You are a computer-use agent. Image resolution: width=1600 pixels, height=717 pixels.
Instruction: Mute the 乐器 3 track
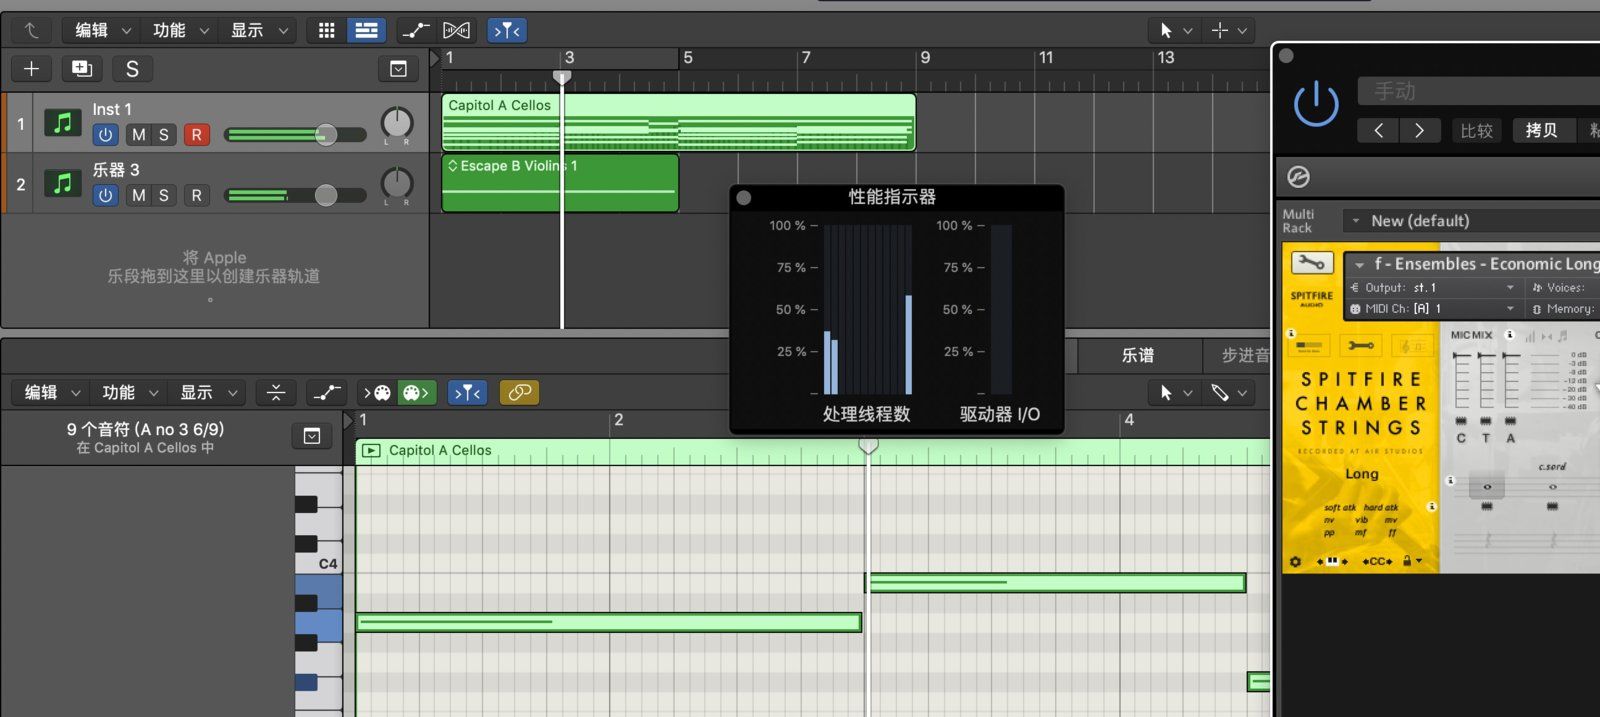138,195
